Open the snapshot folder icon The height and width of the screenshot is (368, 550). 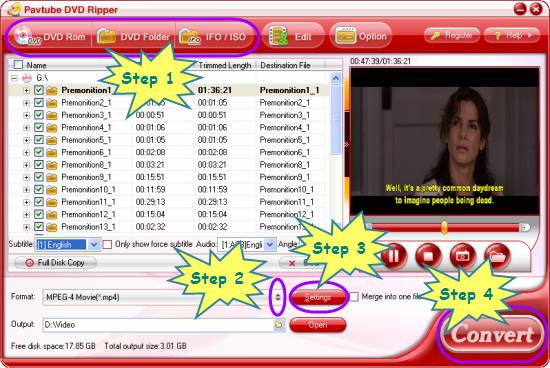point(497,256)
